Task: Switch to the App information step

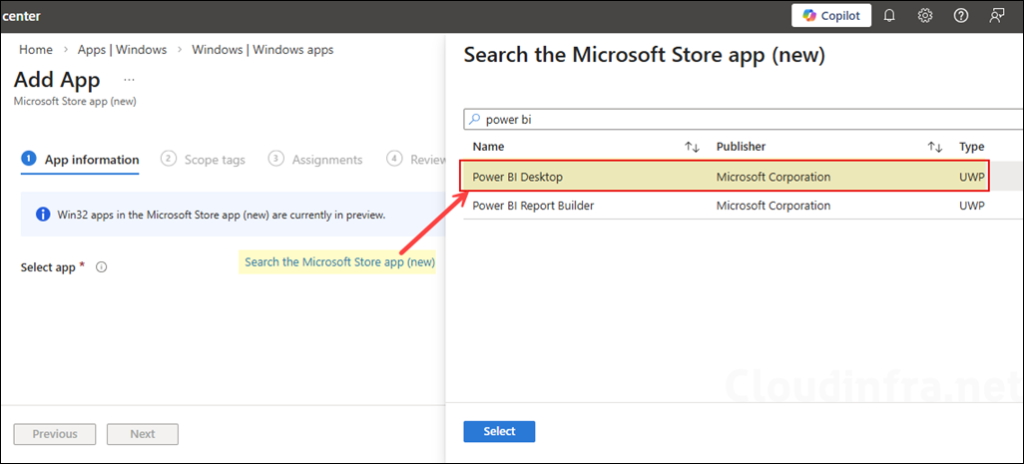Action: click(80, 159)
